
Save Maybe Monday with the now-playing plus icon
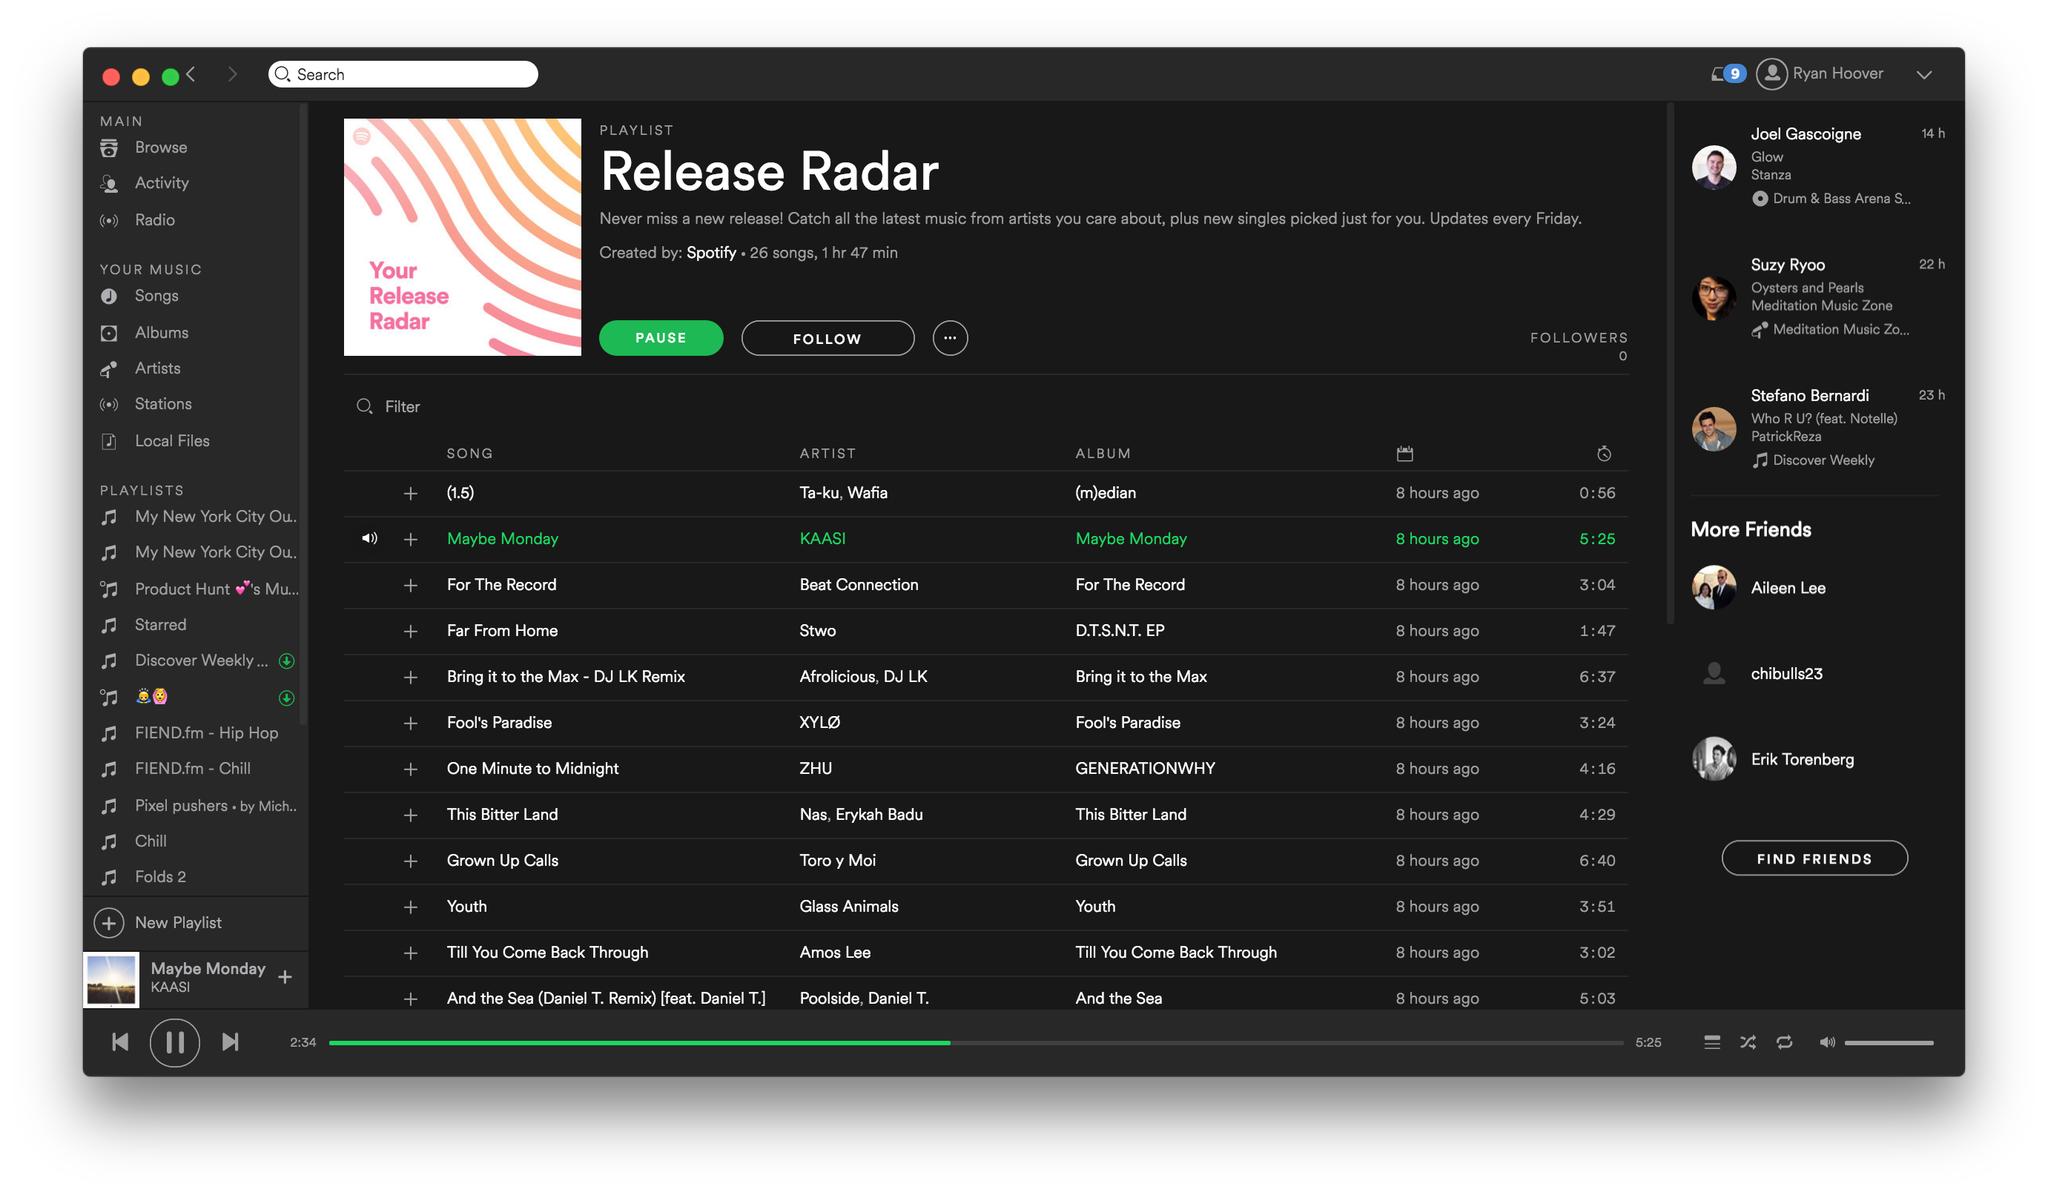click(285, 977)
